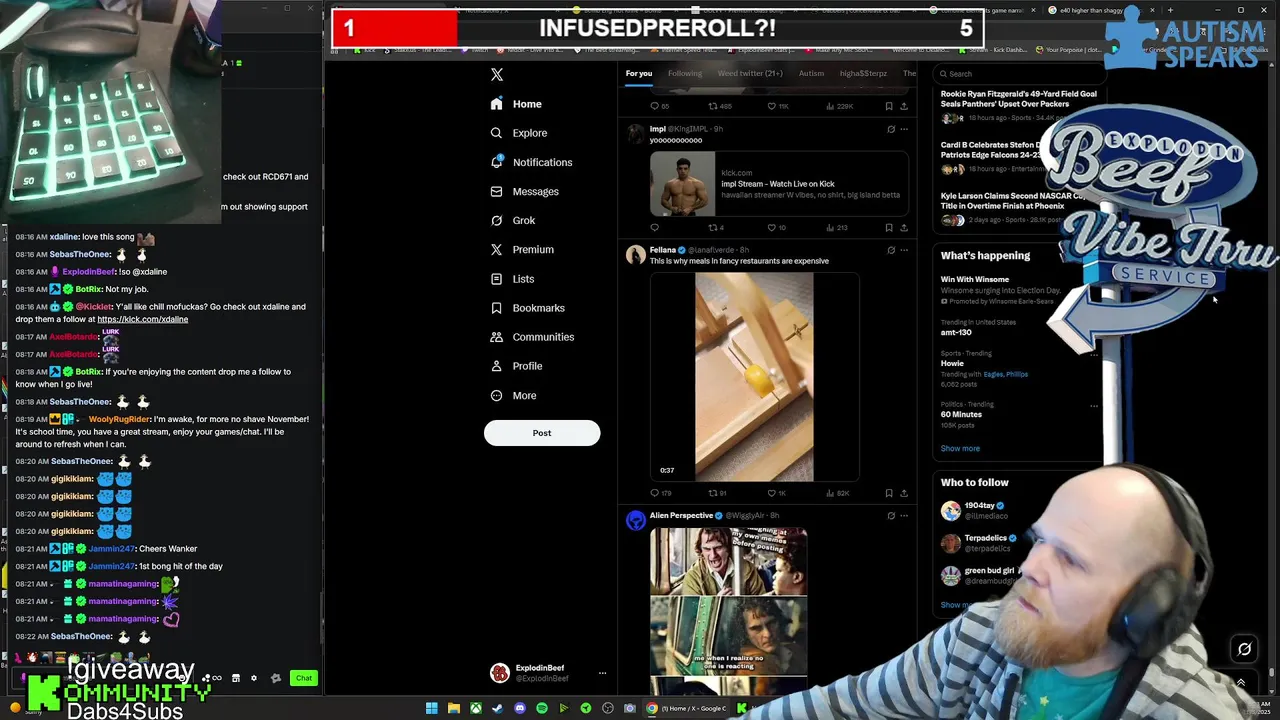
Task: Open more options on impl post
Action: point(904,129)
